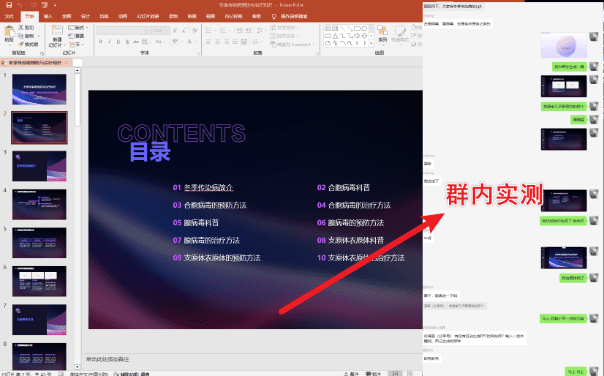Open the Font dialog launcher
This screenshot has width=604, height=376.
[199, 53]
